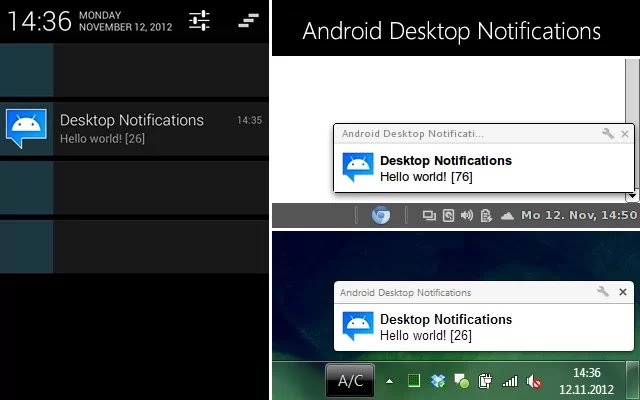Click the disk/search tray icon in Linux panel
The width and height of the screenshot is (640, 400).
[448, 215]
